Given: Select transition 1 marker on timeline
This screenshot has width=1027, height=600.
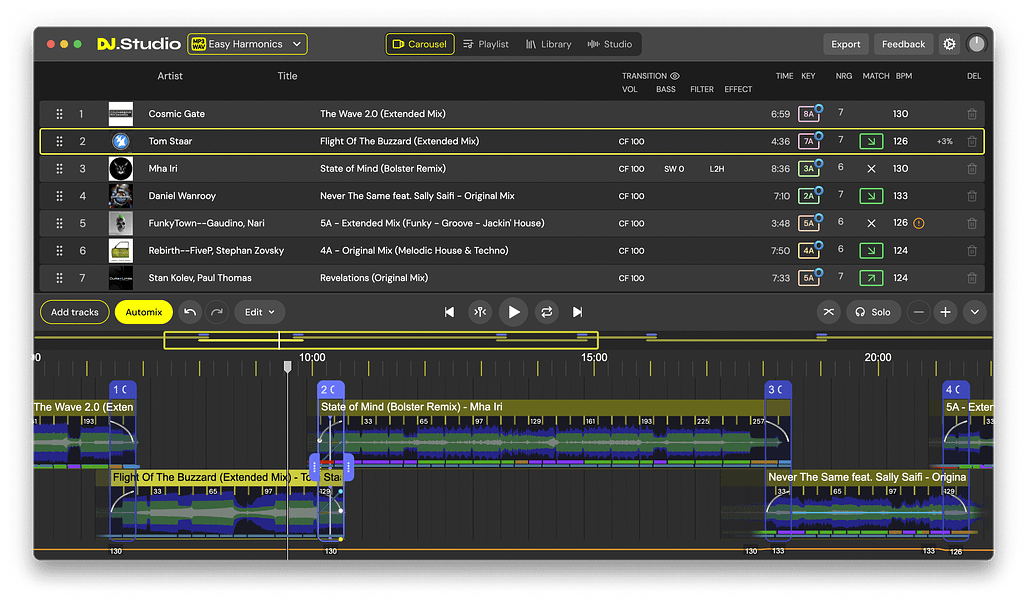Looking at the screenshot, I should (123, 390).
